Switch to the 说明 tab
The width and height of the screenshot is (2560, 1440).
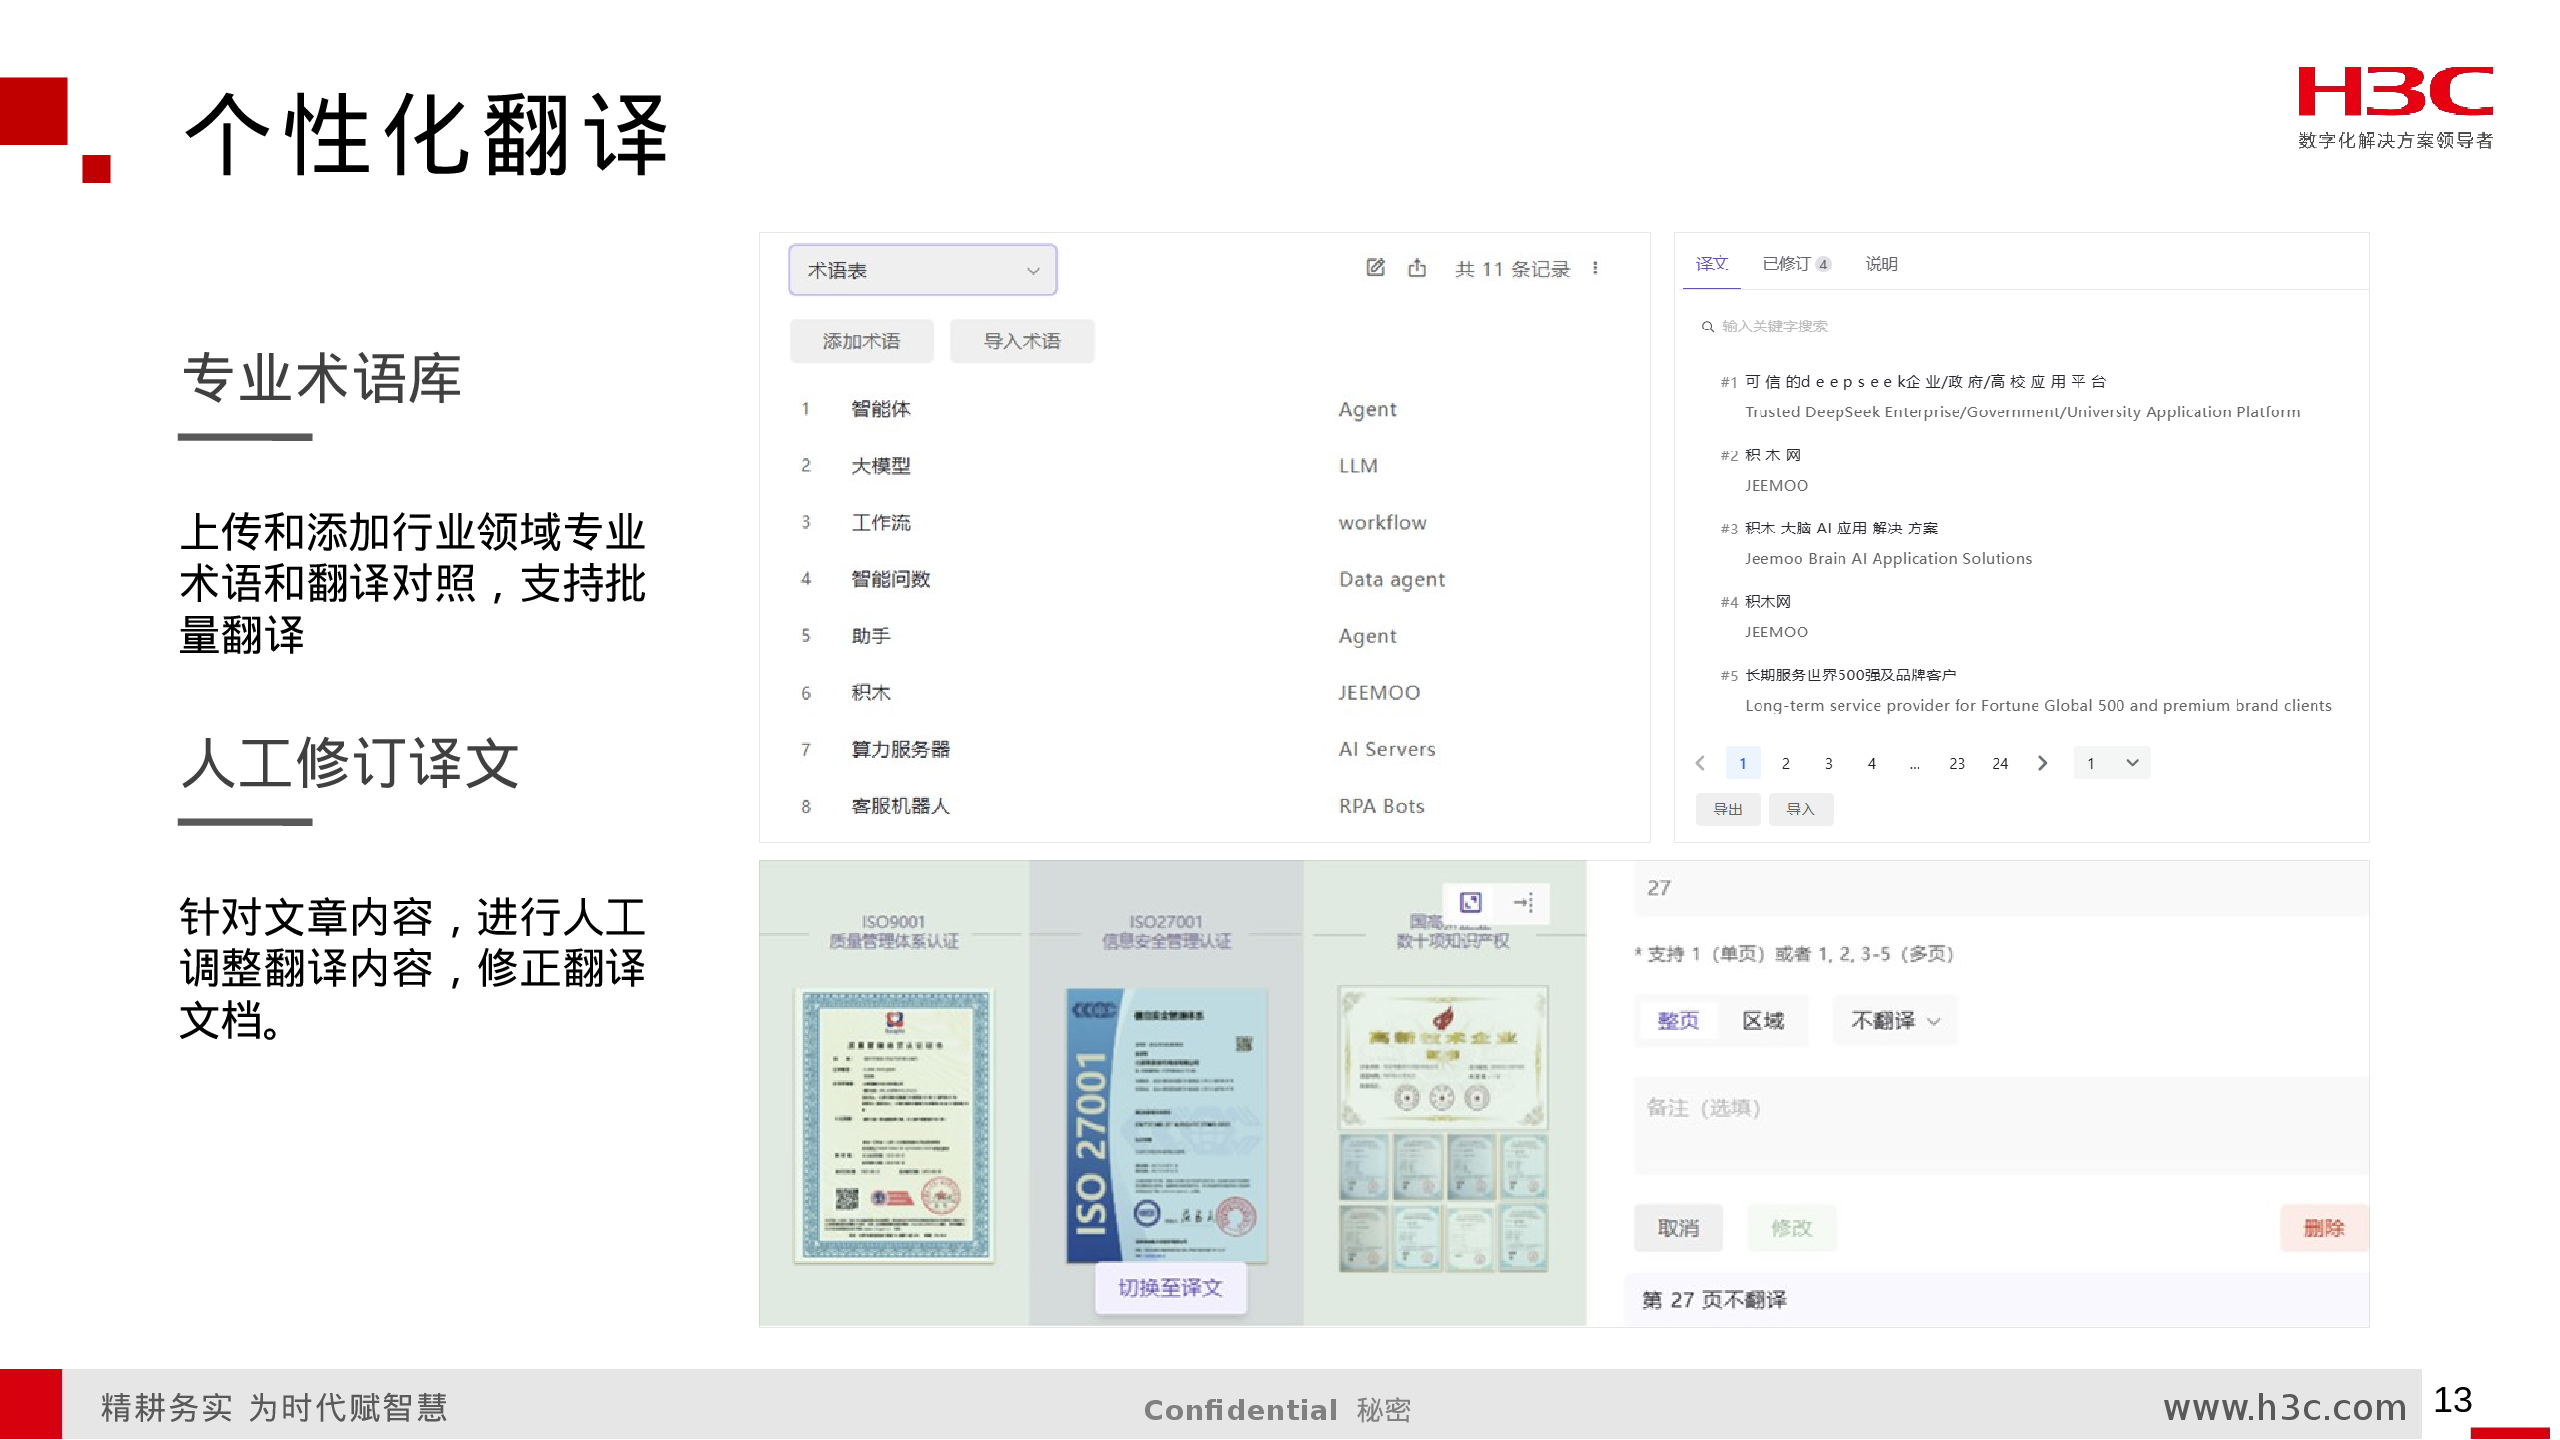(x=1881, y=264)
